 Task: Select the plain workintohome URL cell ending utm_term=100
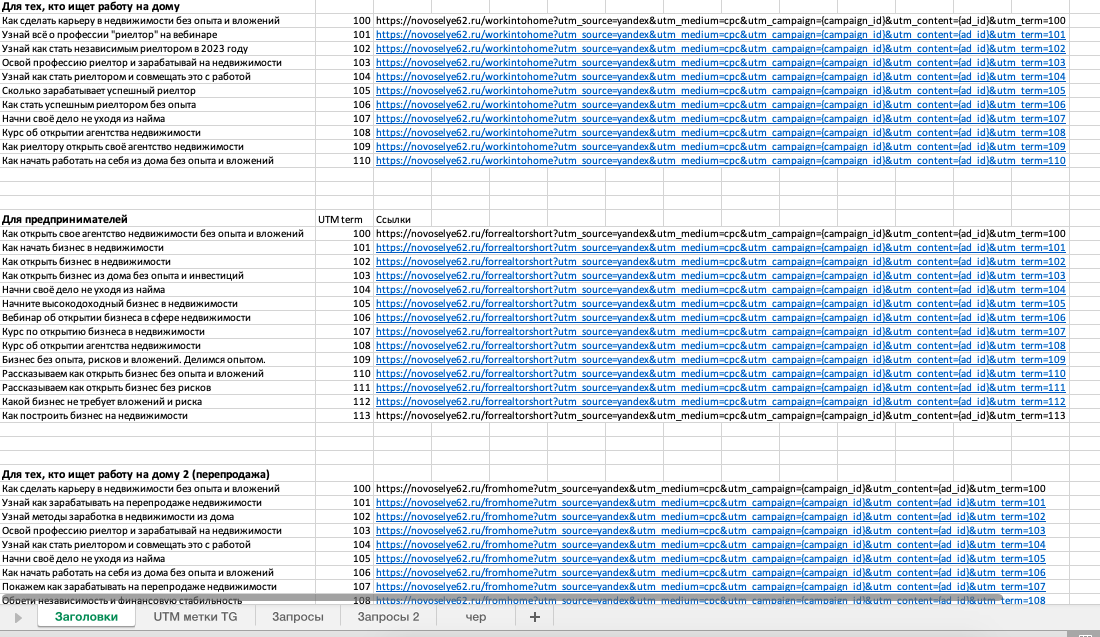coord(720,20)
